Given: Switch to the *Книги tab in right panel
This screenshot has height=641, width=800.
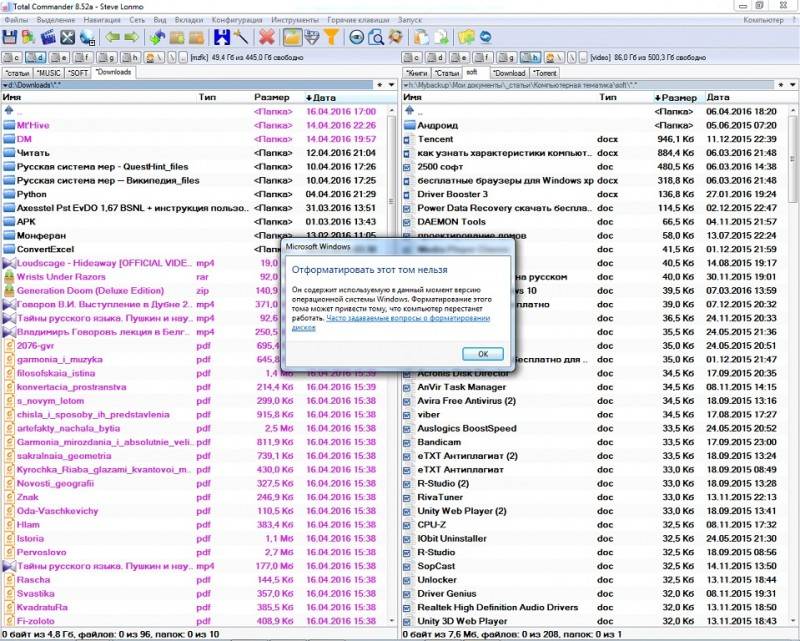Looking at the screenshot, I should point(416,73).
